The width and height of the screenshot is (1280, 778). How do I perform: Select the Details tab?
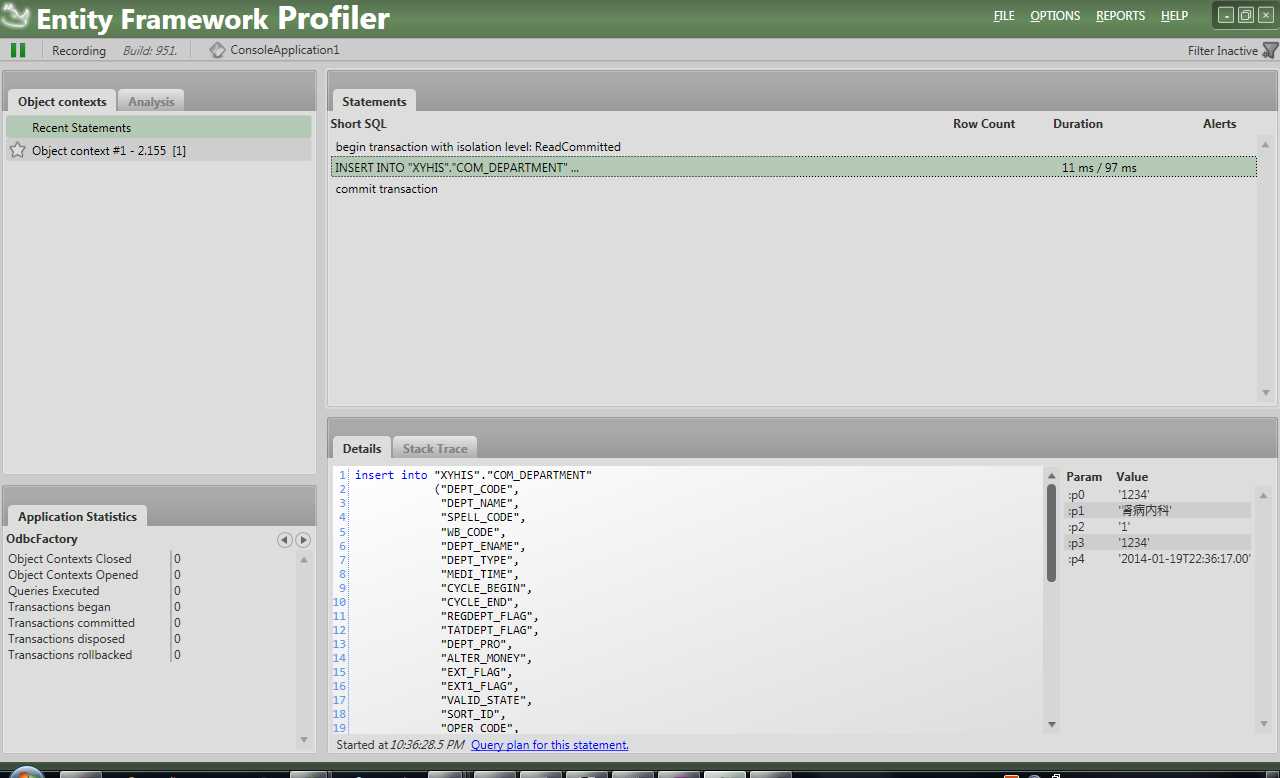(x=362, y=448)
